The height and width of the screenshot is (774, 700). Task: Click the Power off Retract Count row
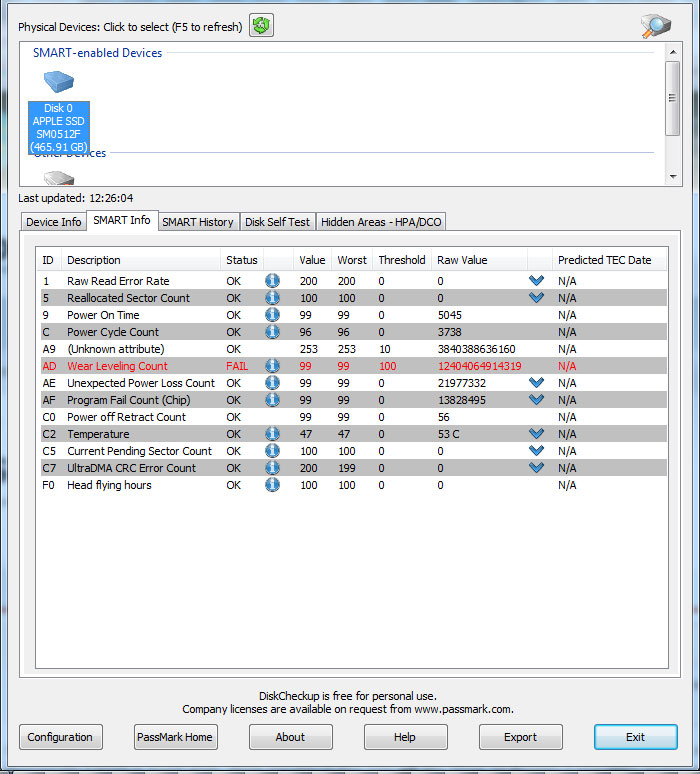(x=353, y=417)
